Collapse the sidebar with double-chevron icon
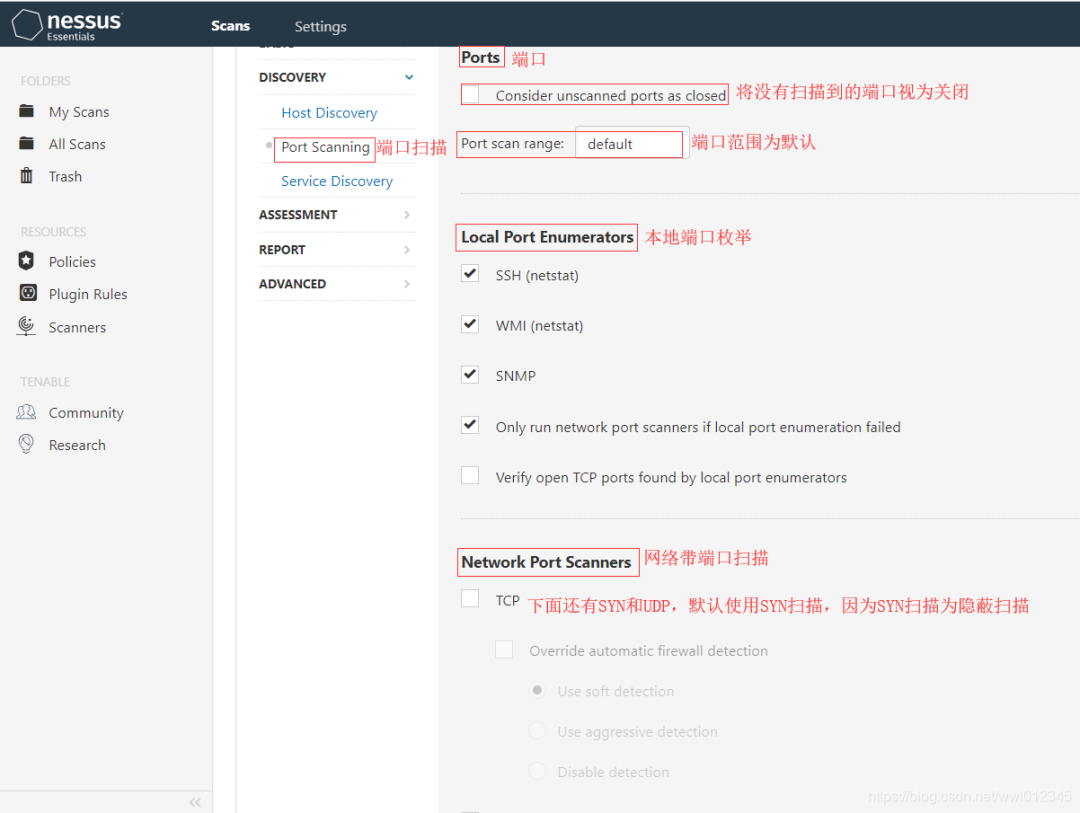This screenshot has width=1080, height=813. [195, 802]
